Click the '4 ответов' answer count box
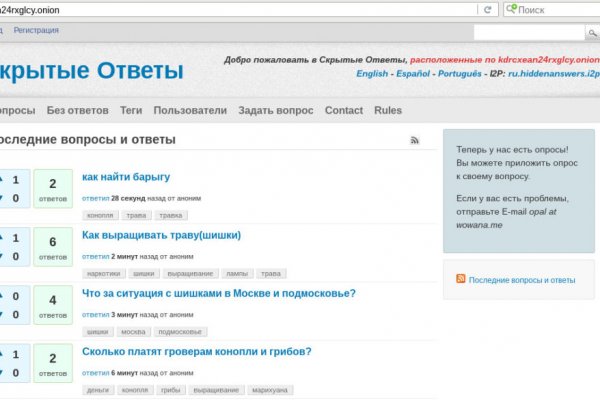The width and height of the screenshot is (600, 400). 53,305
